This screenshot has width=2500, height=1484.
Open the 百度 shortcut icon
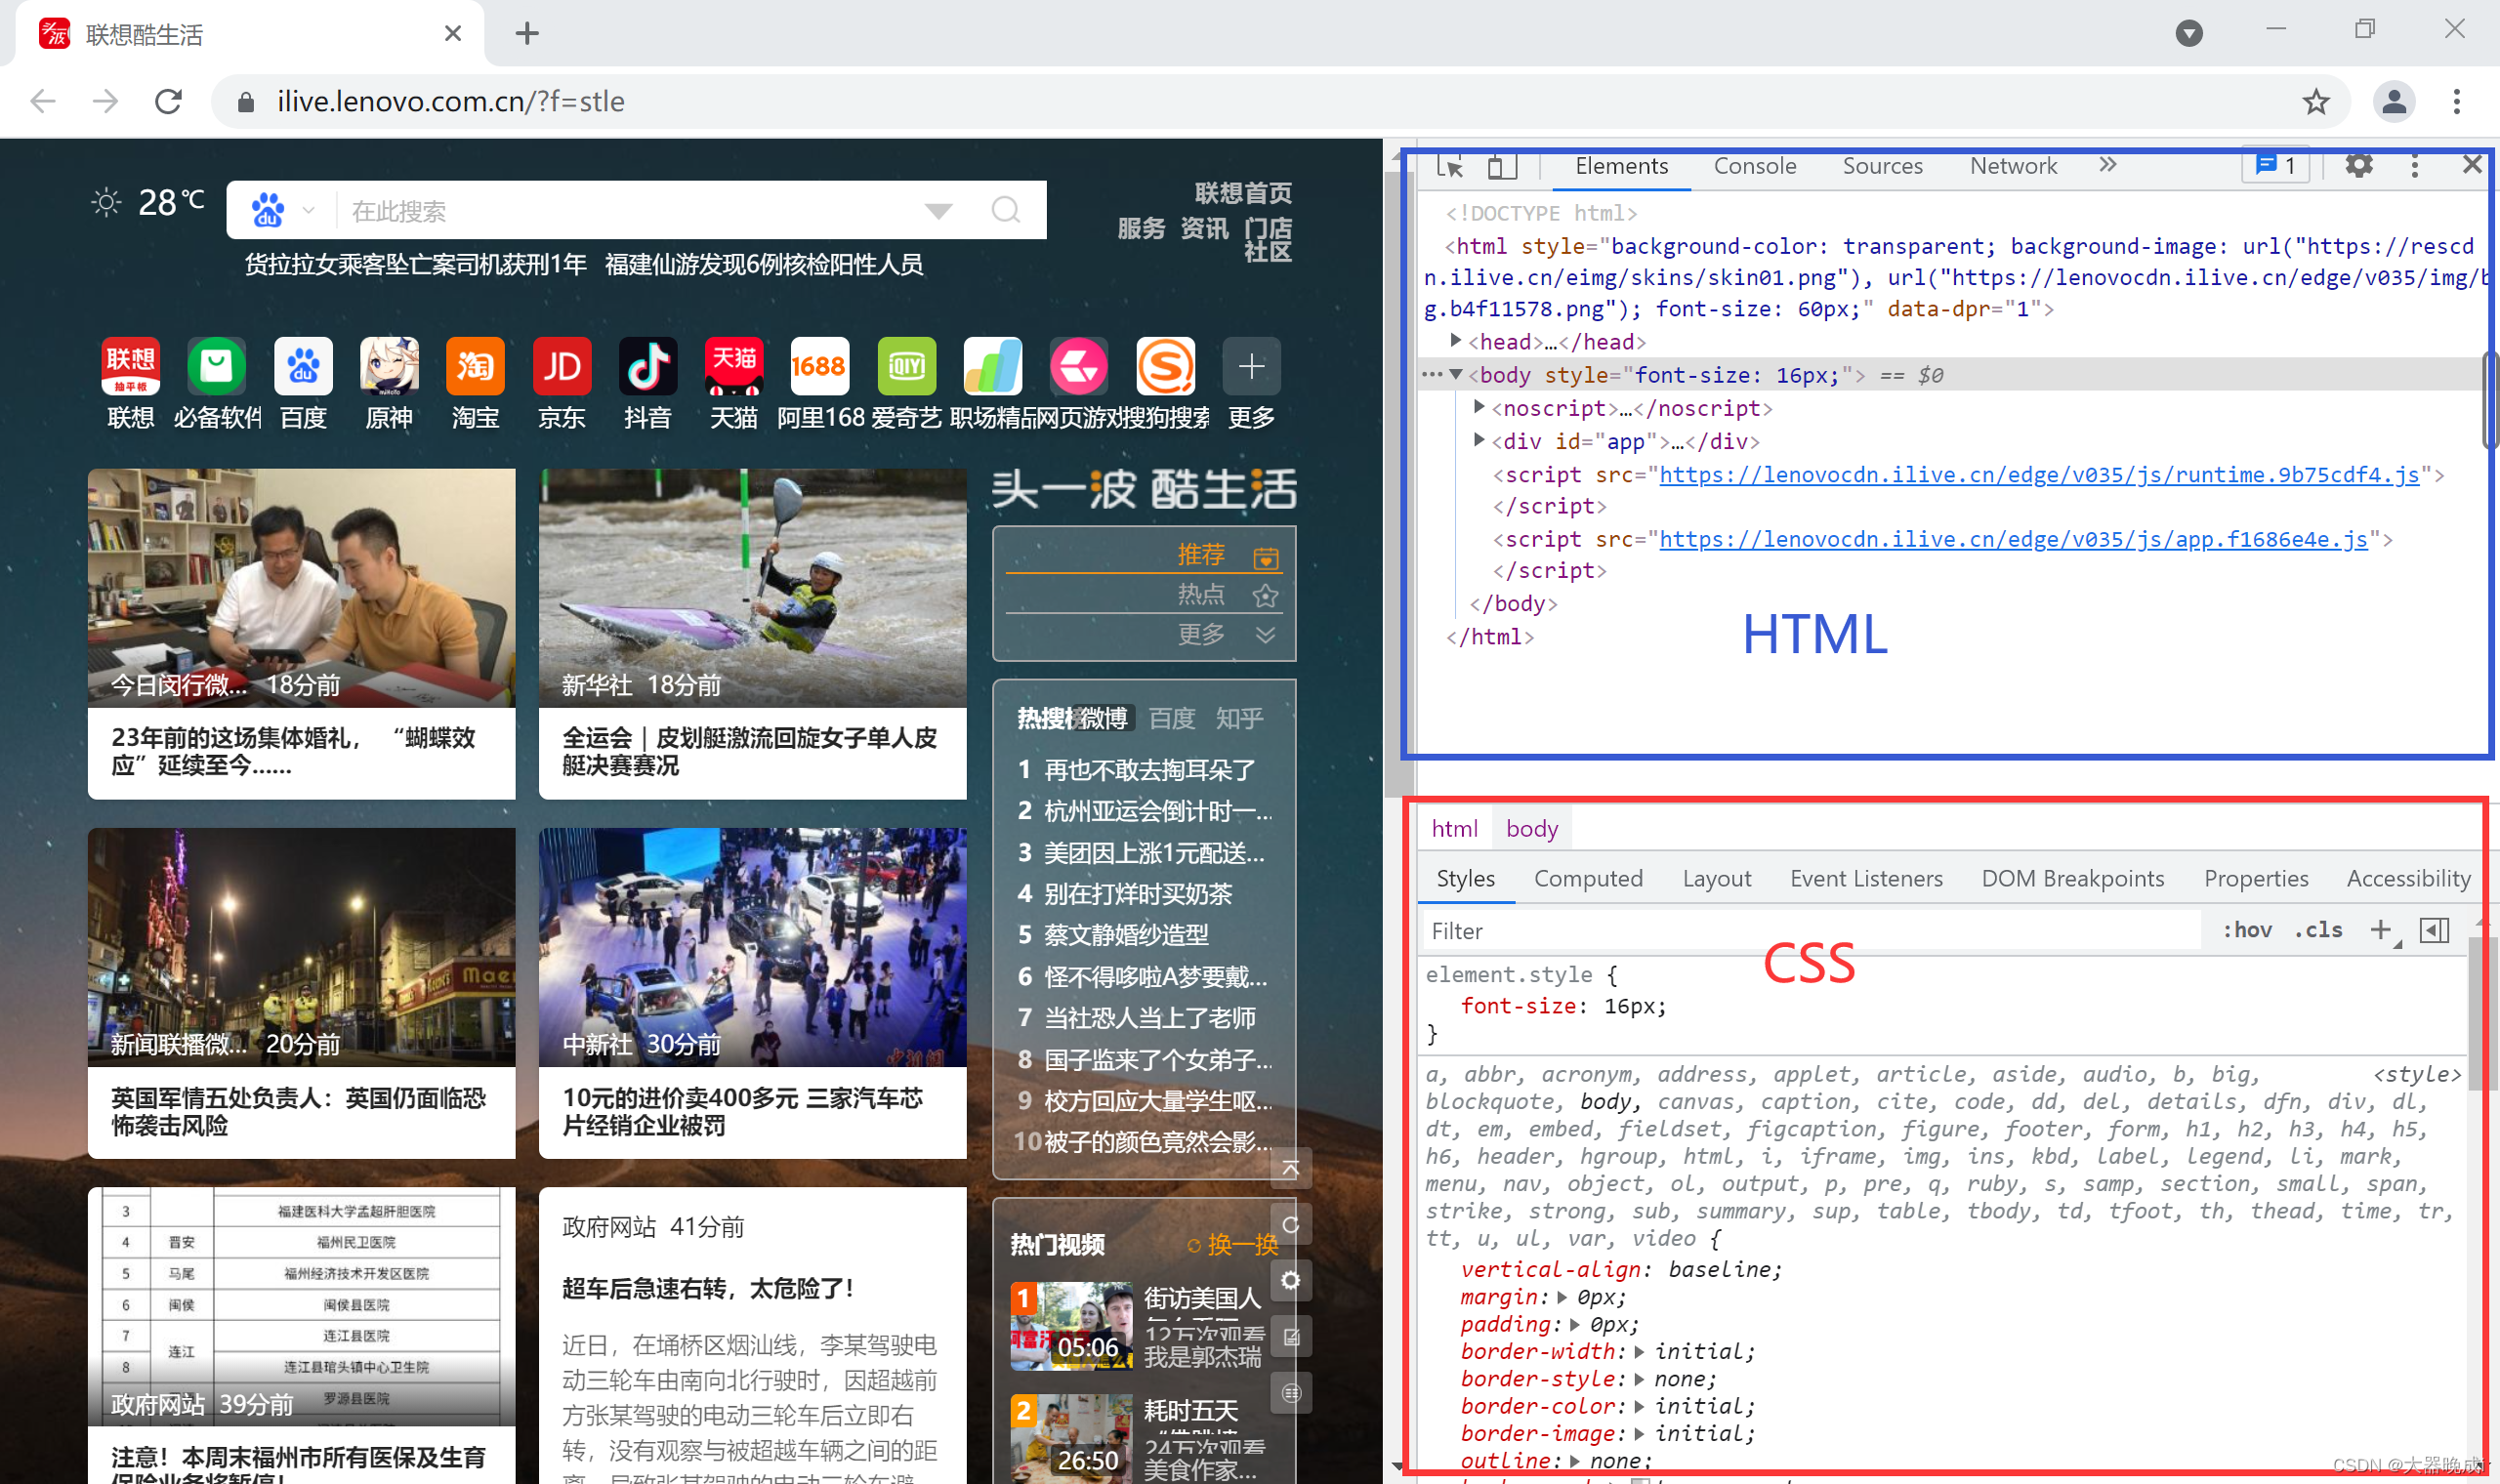point(303,366)
